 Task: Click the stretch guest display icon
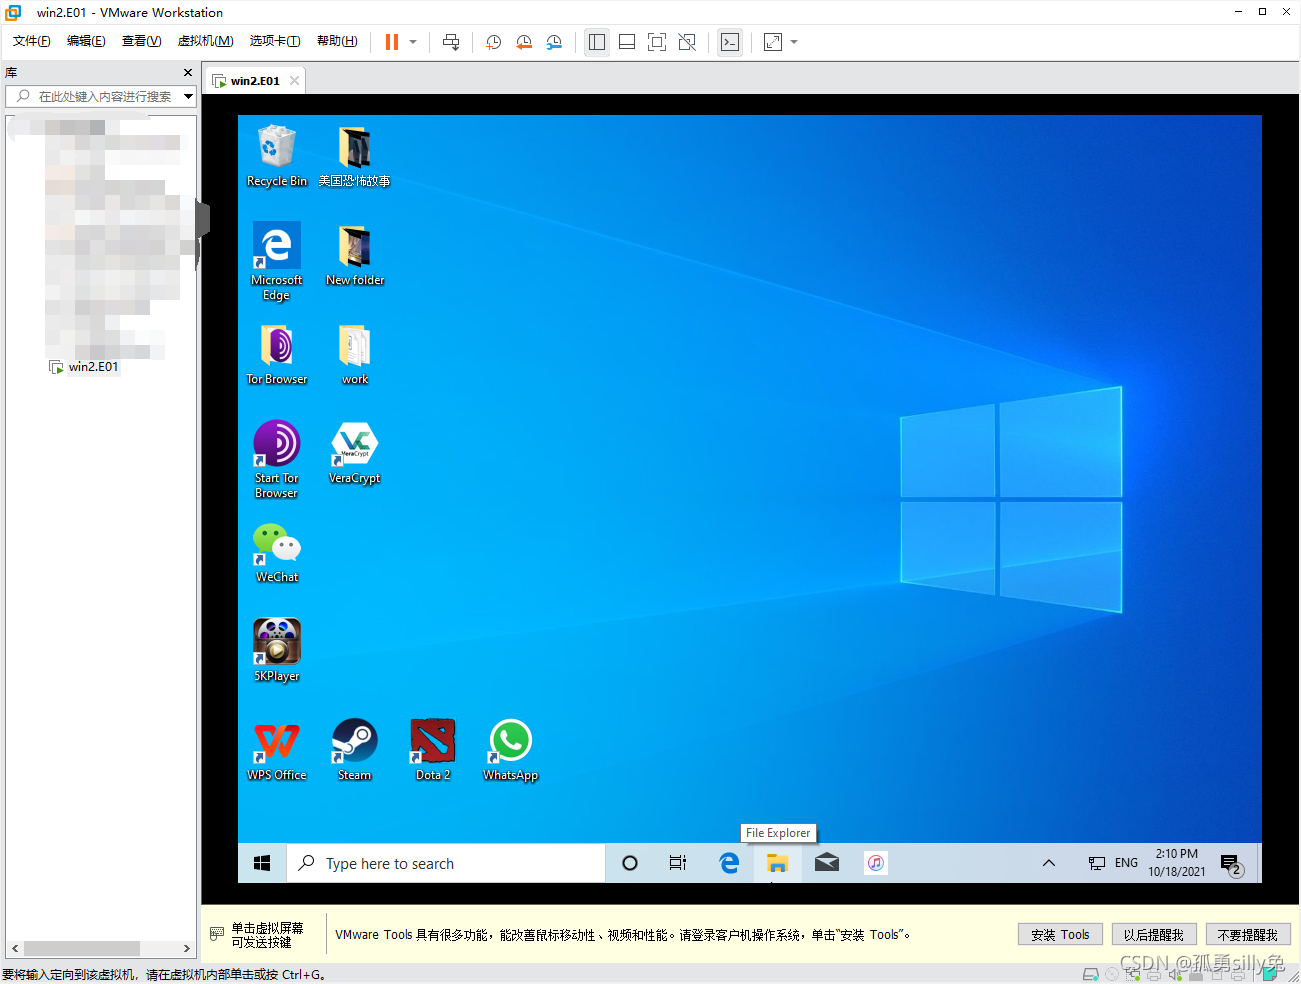tap(773, 42)
